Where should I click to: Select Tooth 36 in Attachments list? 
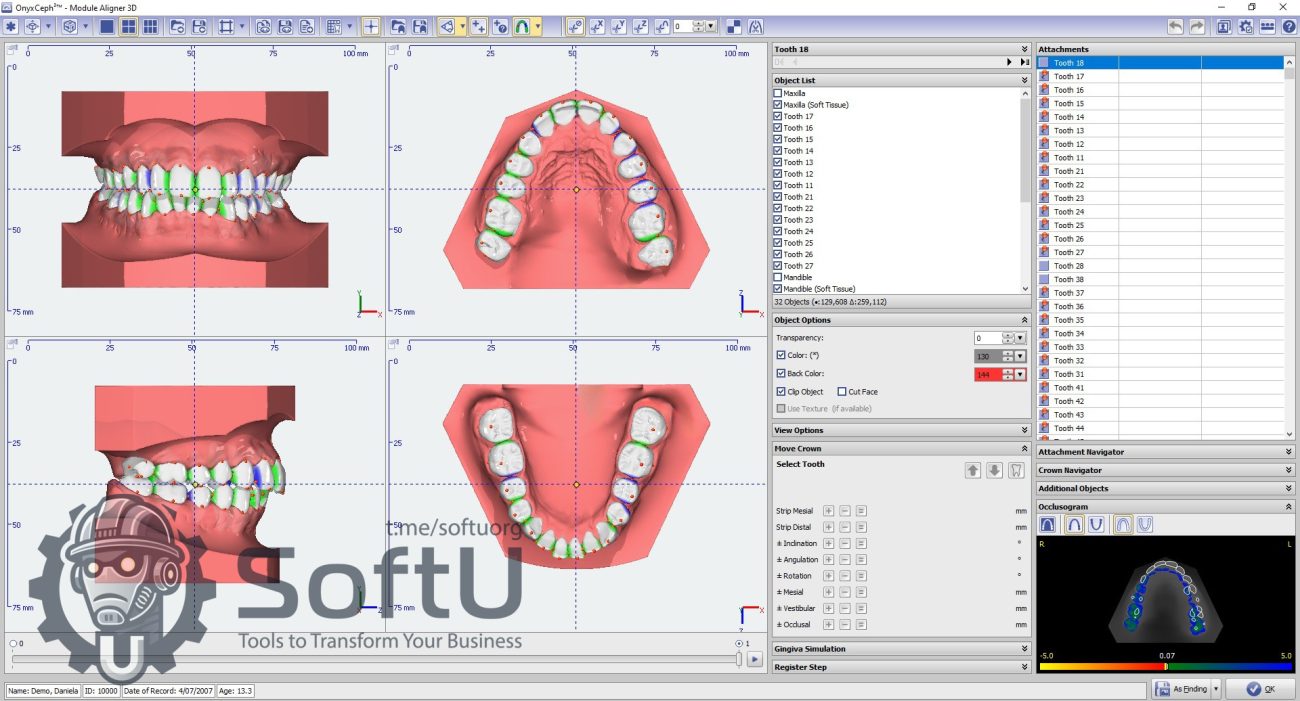(1160, 306)
